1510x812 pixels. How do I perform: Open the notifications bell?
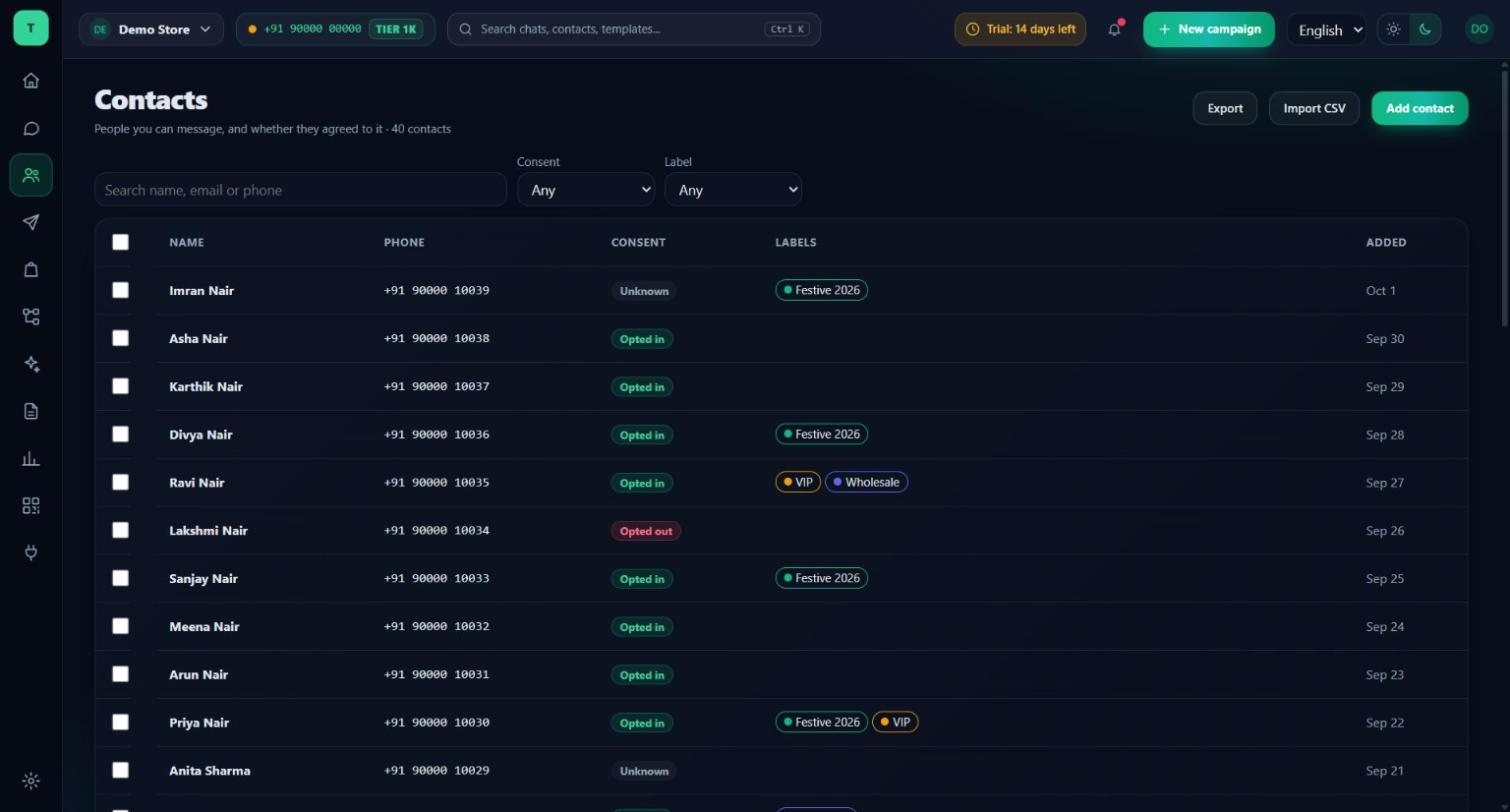[1115, 29]
